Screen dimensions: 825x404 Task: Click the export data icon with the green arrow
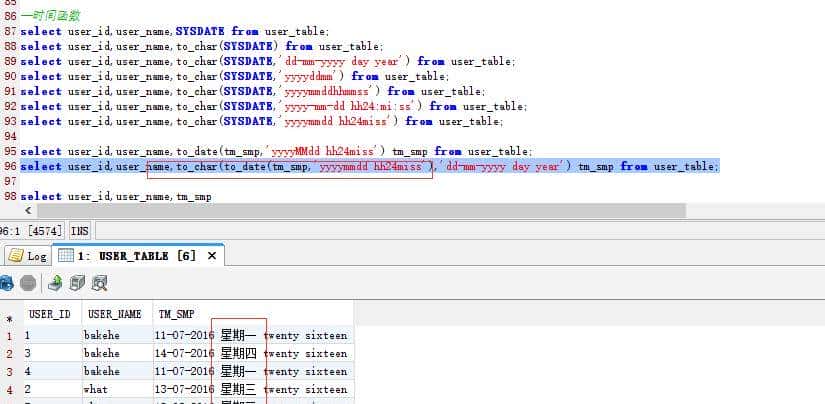click(x=55, y=284)
